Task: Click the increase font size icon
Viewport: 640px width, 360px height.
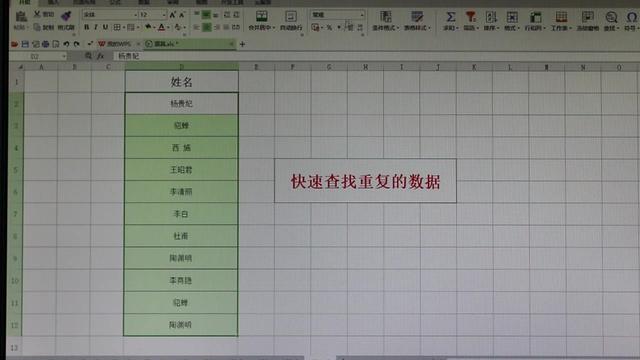Action: coord(172,15)
